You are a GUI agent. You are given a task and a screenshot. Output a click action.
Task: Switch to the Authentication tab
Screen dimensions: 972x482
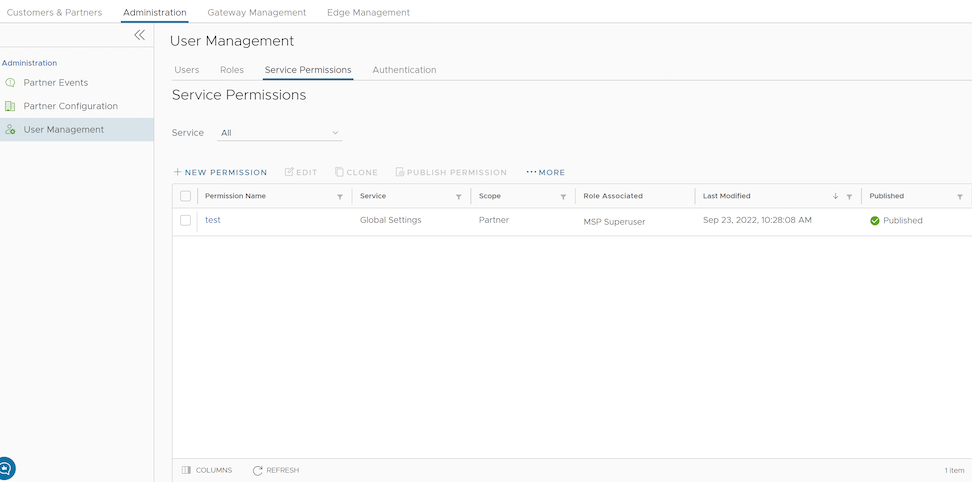(x=404, y=70)
